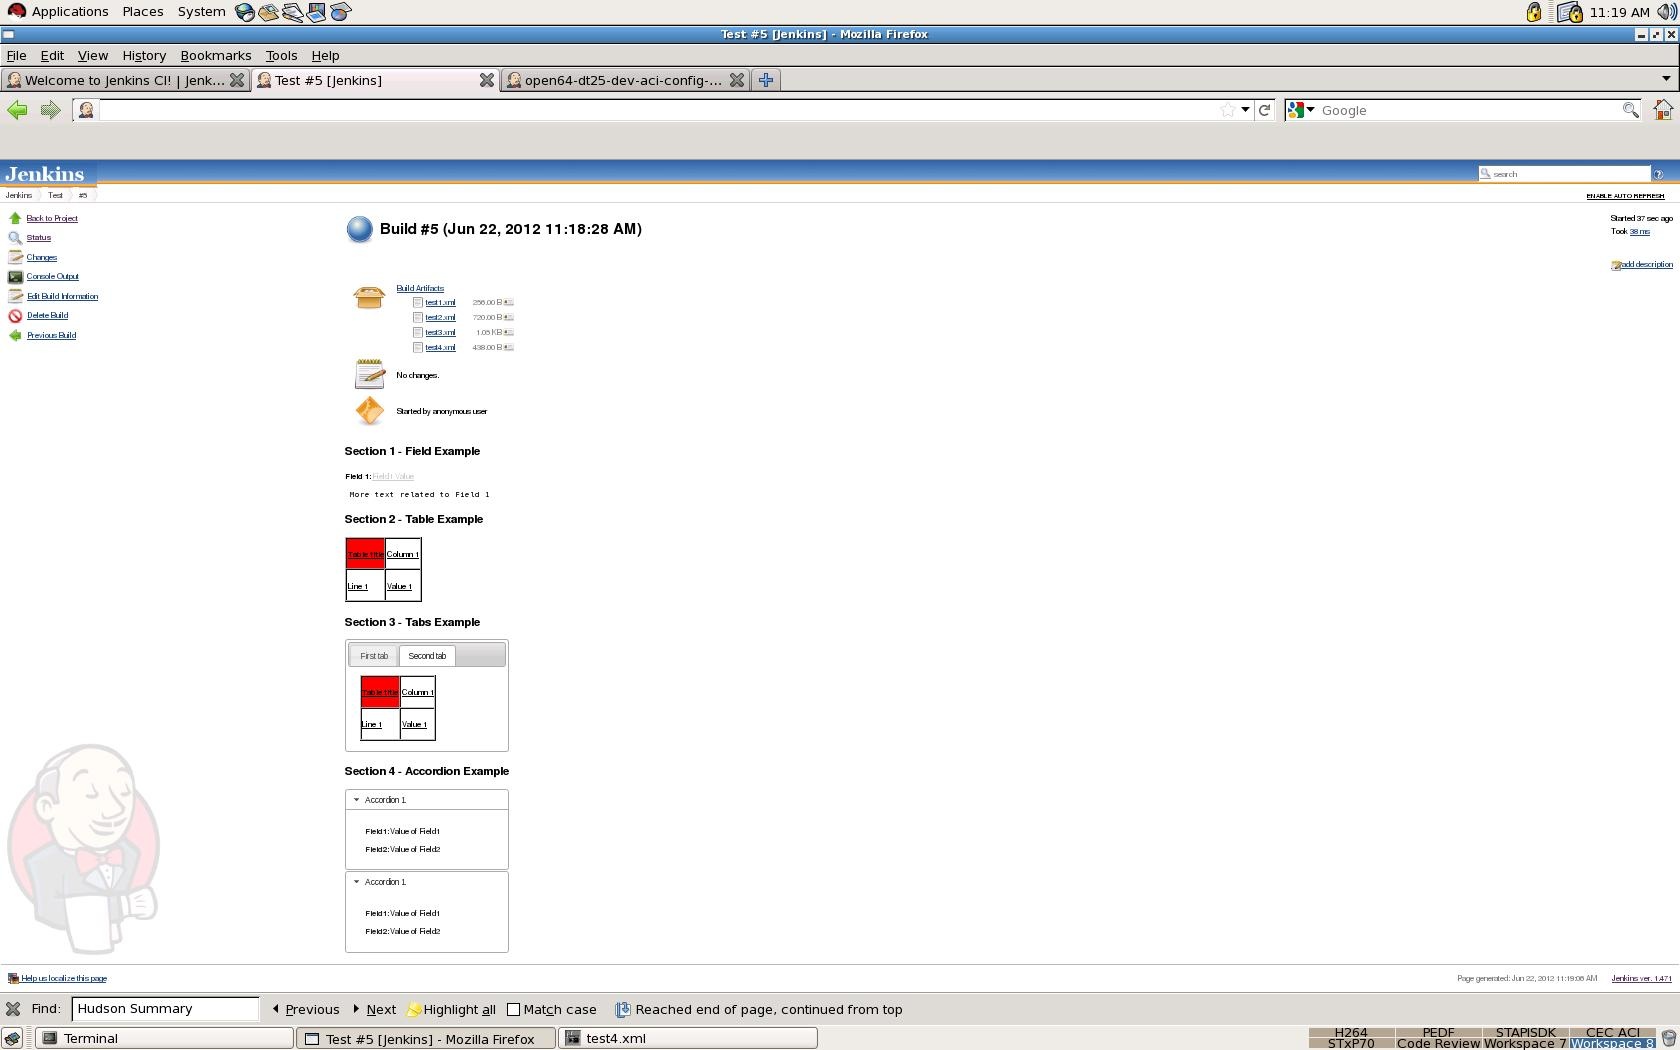The image size is (1680, 1050).
Task: Click the file icon before test1.xml
Action: 418,302
